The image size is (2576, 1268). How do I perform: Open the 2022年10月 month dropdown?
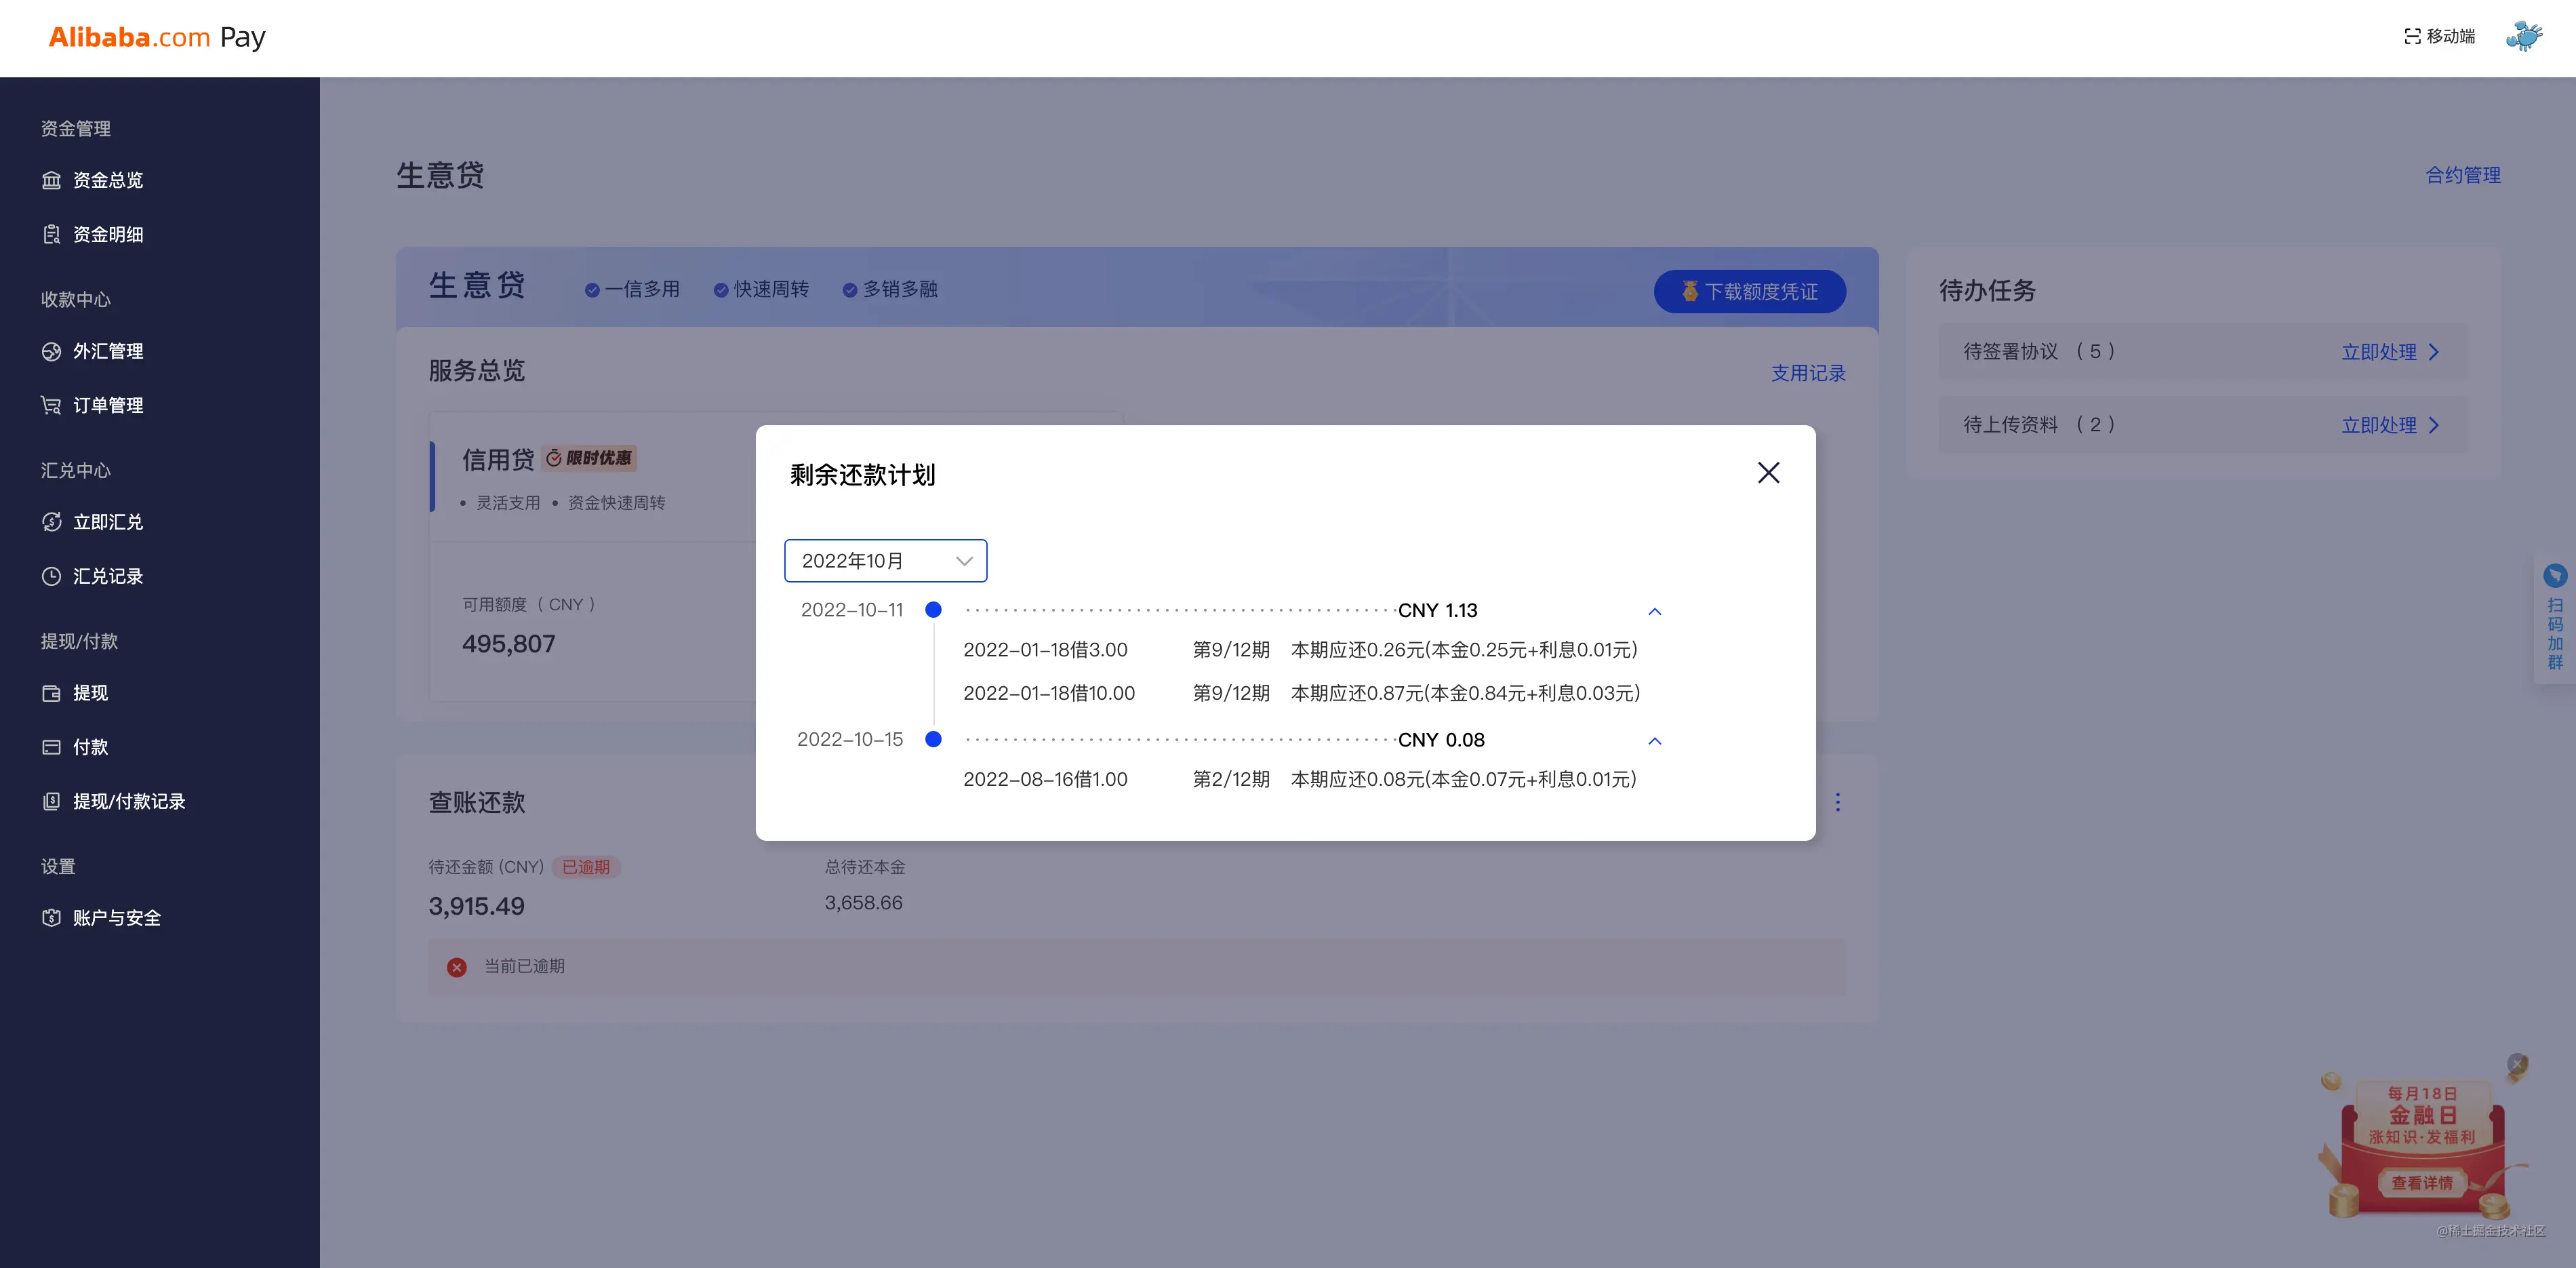click(885, 561)
